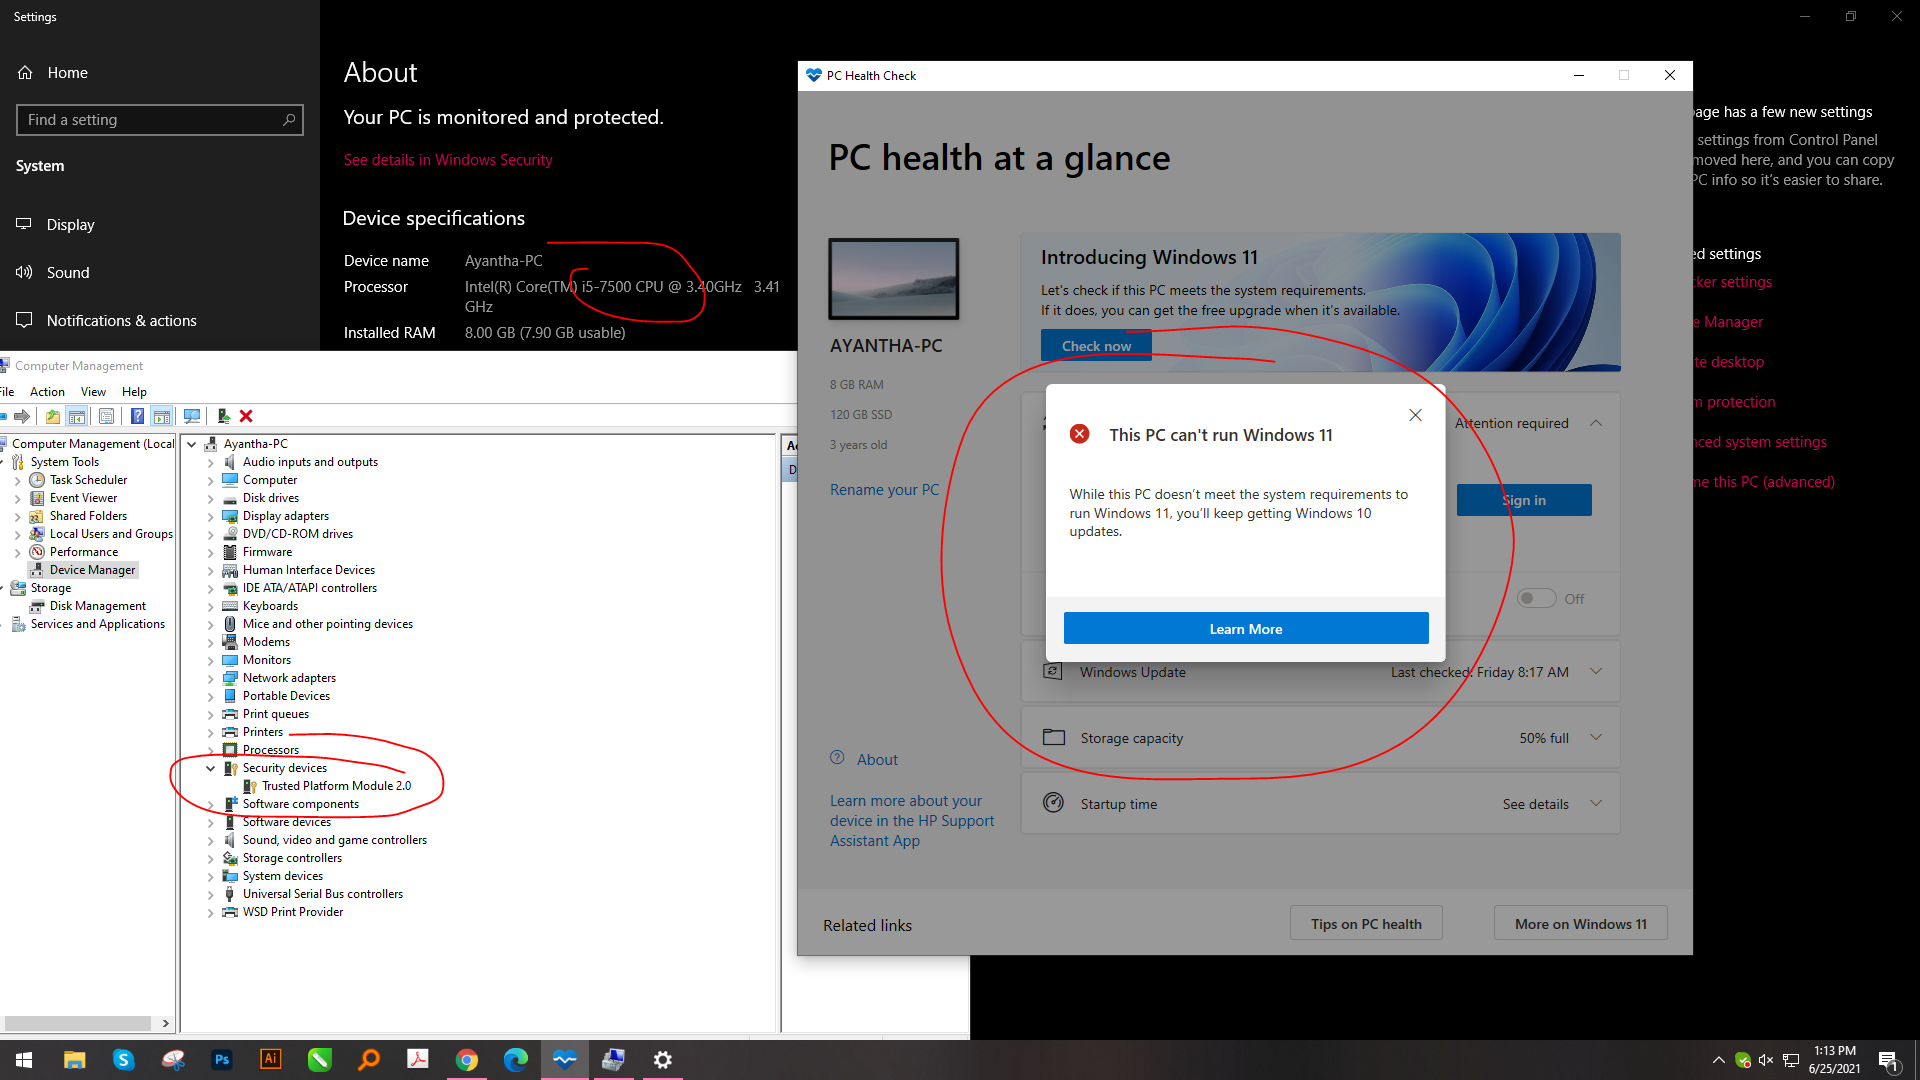Click More on Windows 11 button
The width and height of the screenshot is (1920, 1080).
1581,924
